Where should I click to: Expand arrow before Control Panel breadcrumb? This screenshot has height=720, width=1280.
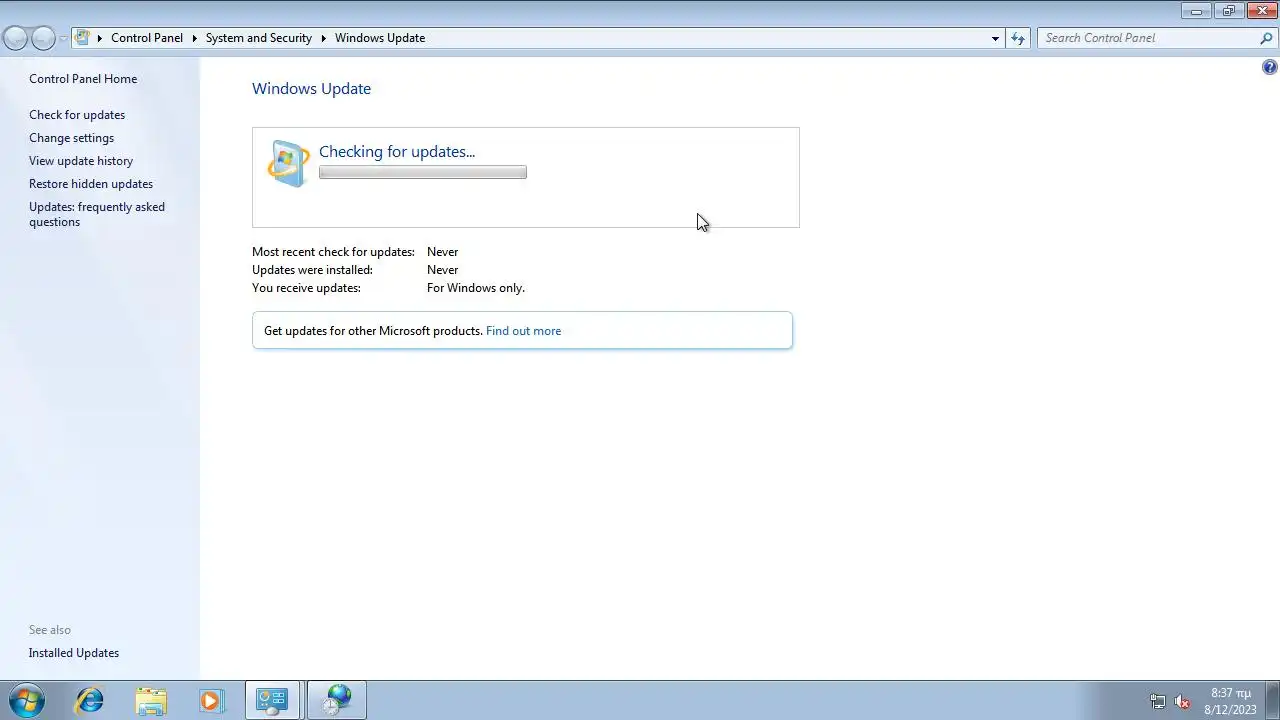tap(100, 38)
